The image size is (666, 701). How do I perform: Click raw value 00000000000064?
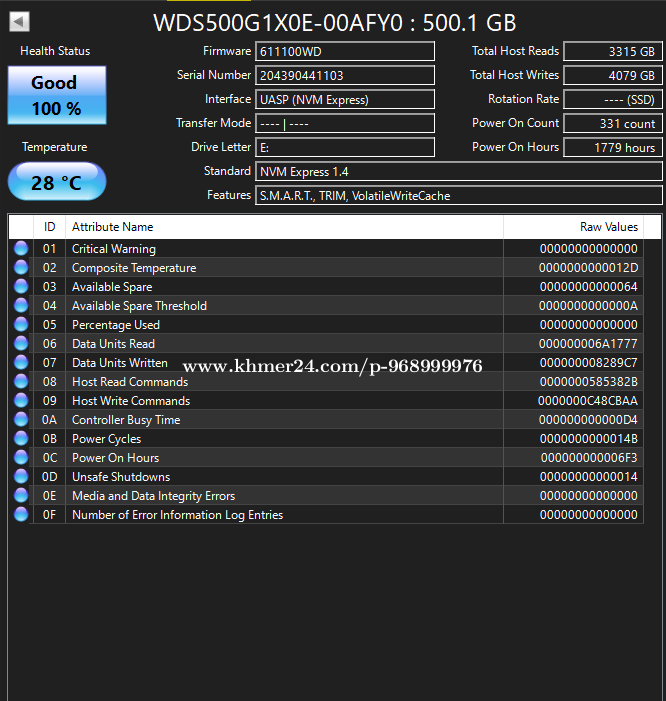[x=589, y=287]
